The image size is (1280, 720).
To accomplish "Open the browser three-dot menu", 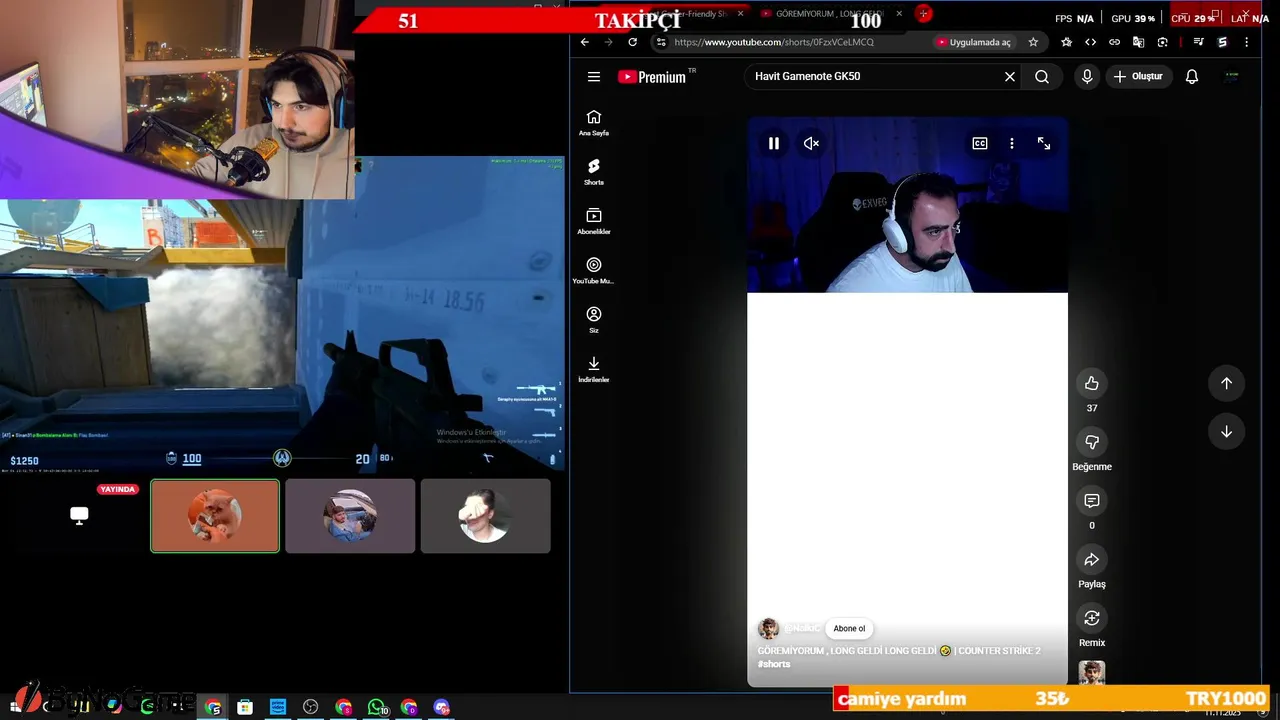I will tap(1246, 42).
